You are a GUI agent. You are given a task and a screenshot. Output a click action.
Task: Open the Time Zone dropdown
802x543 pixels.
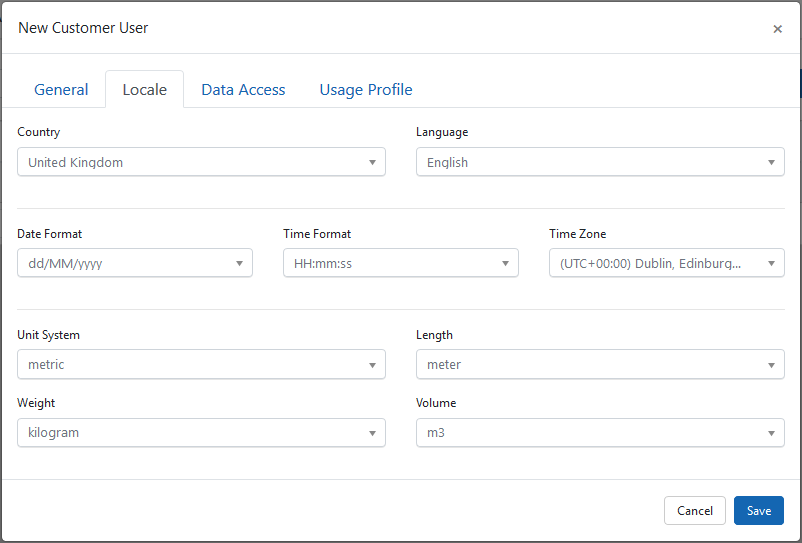666,263
